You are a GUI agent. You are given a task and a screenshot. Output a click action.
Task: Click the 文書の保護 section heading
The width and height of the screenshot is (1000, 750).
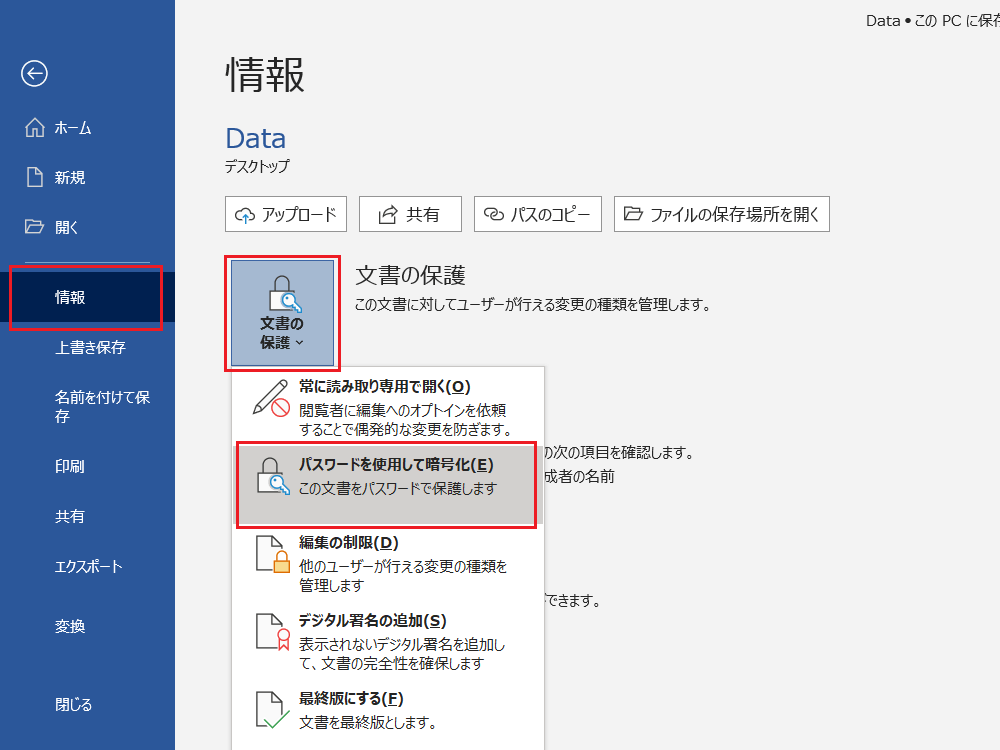pos(410,275)
